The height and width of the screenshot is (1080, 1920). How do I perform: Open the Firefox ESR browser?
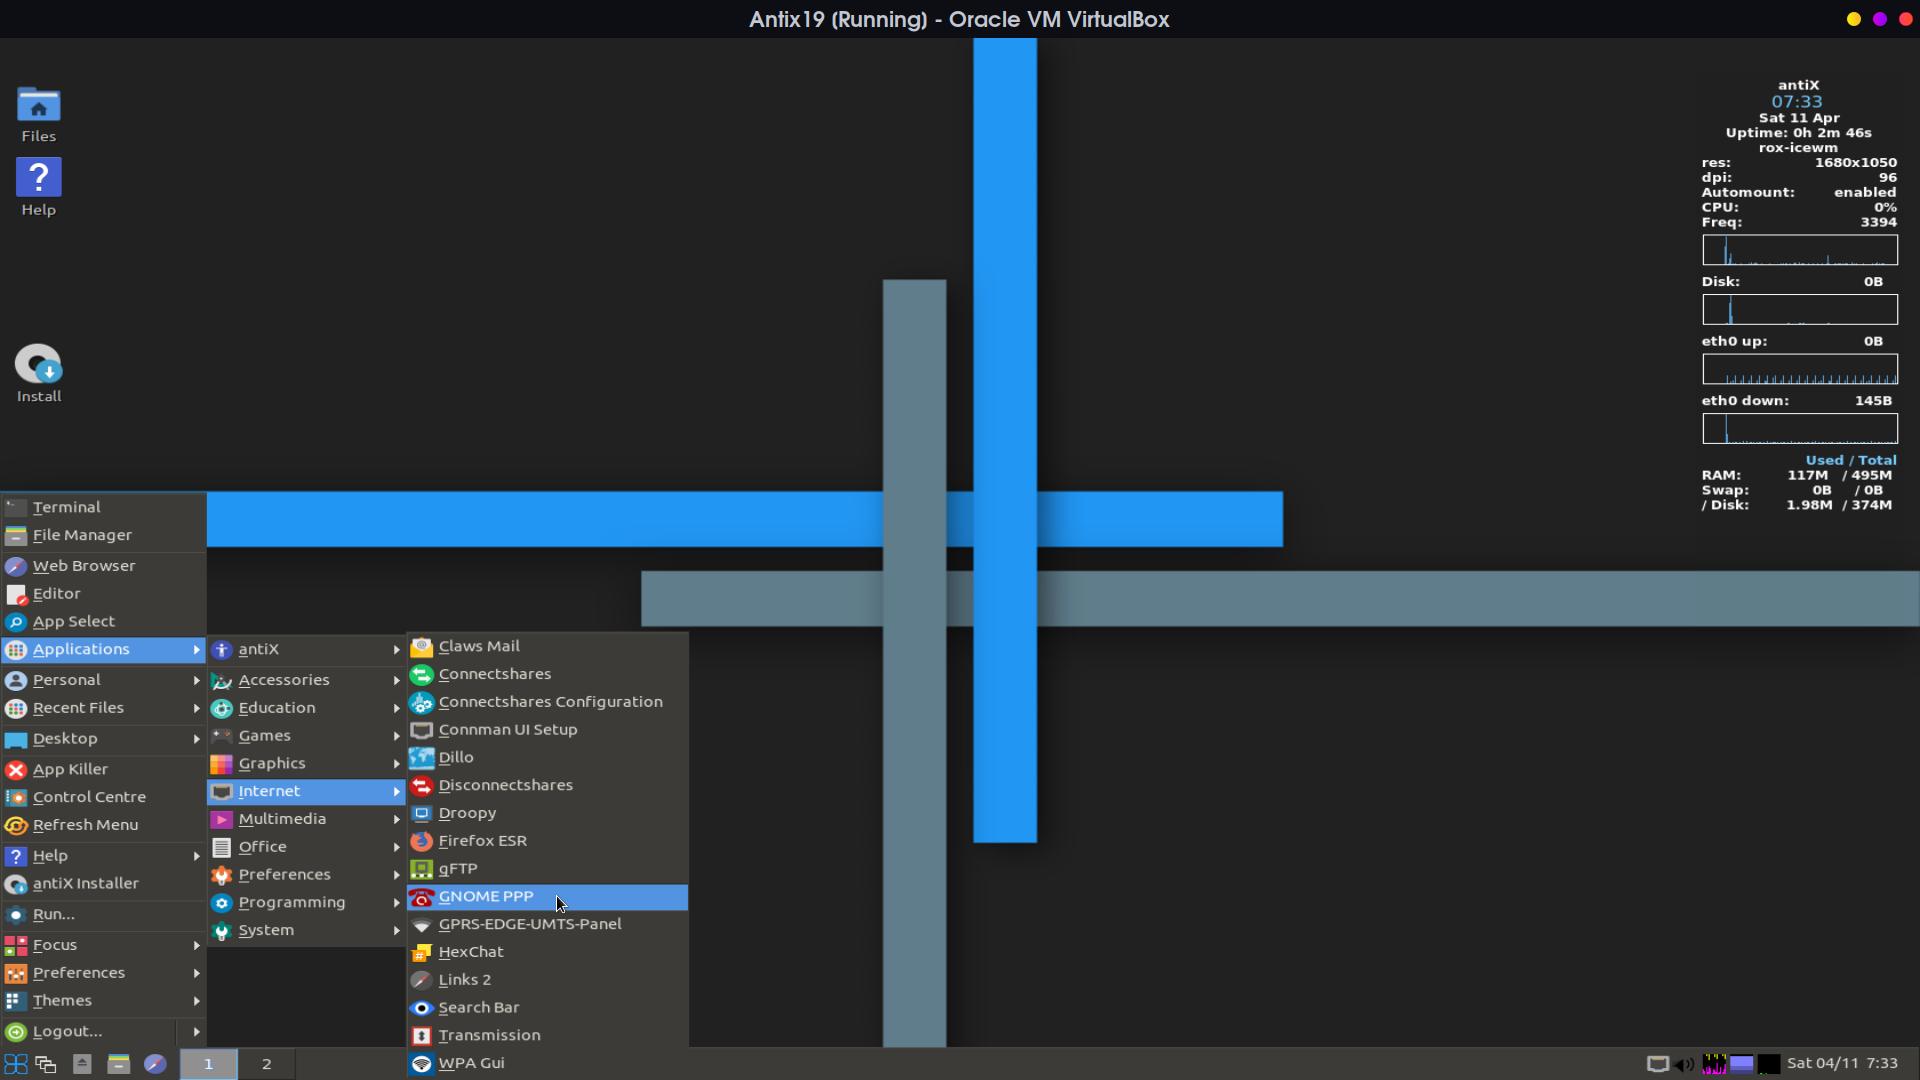[483, 840]
